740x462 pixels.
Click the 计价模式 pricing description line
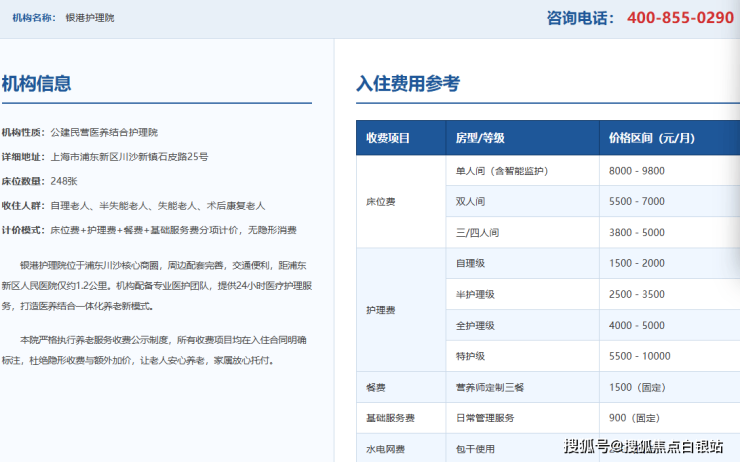(x=149, y=230)
